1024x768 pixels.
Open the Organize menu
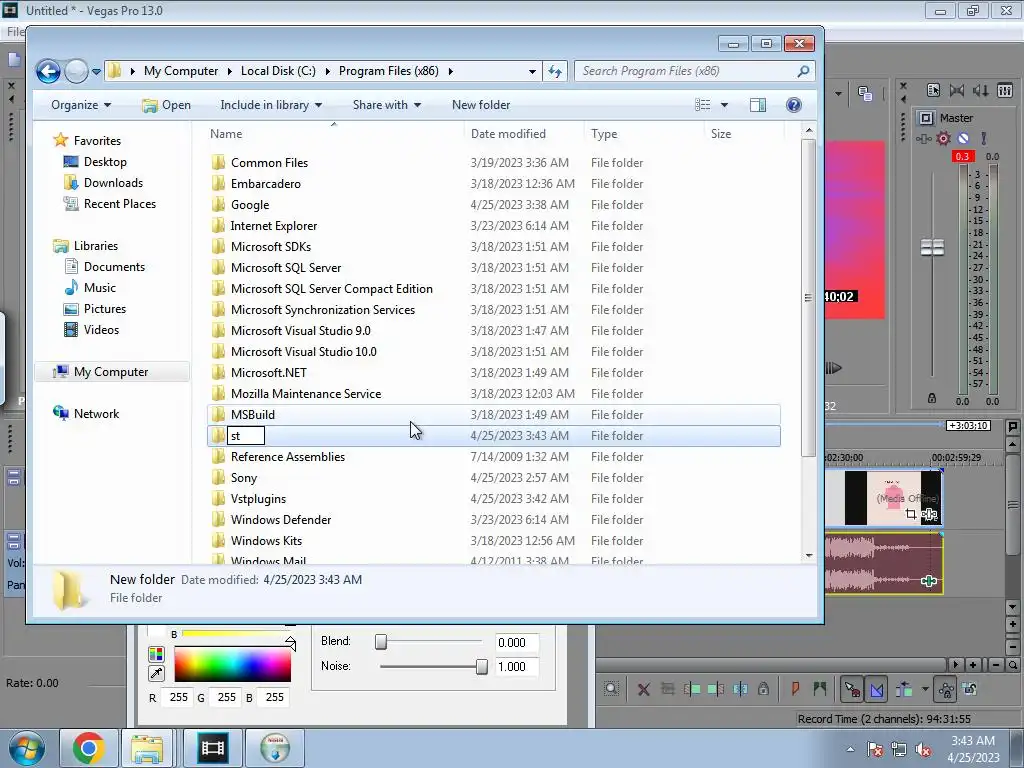(81, 105)
